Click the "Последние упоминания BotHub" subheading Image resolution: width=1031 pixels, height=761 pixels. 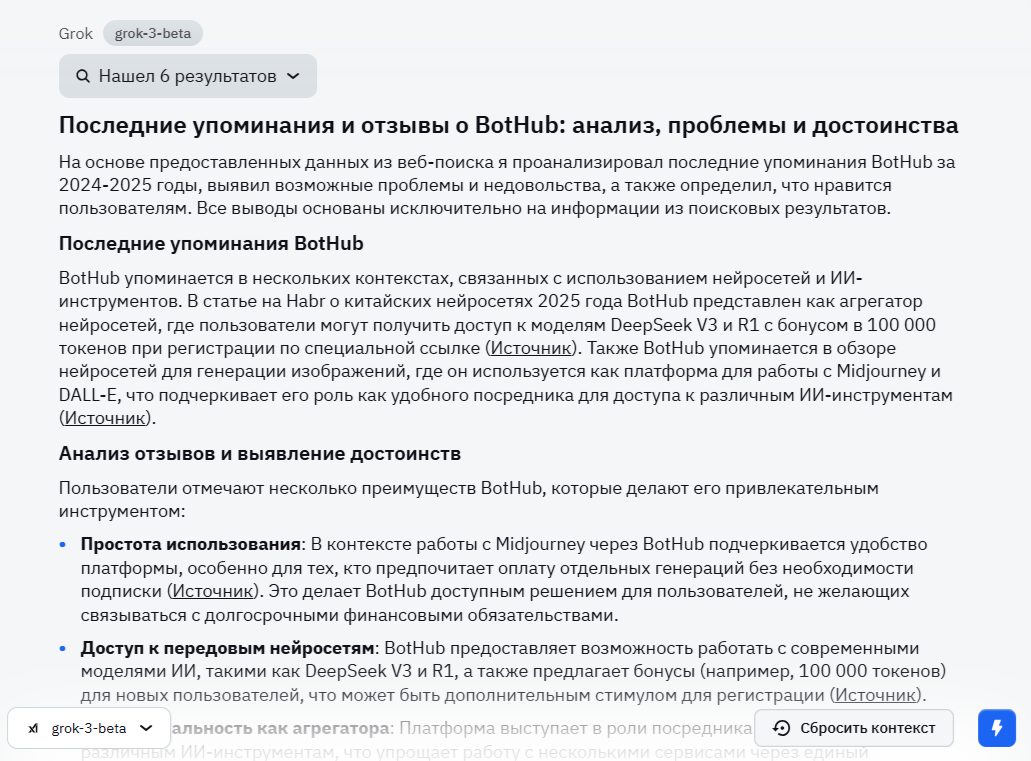pyautogui.click(x=211, y=244)
